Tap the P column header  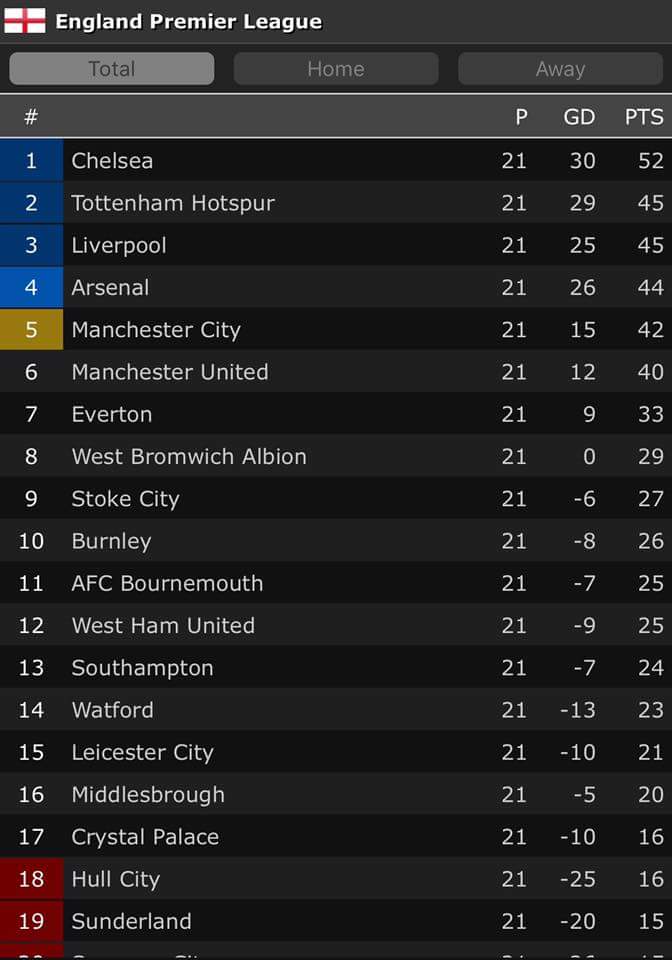(521, 117)
